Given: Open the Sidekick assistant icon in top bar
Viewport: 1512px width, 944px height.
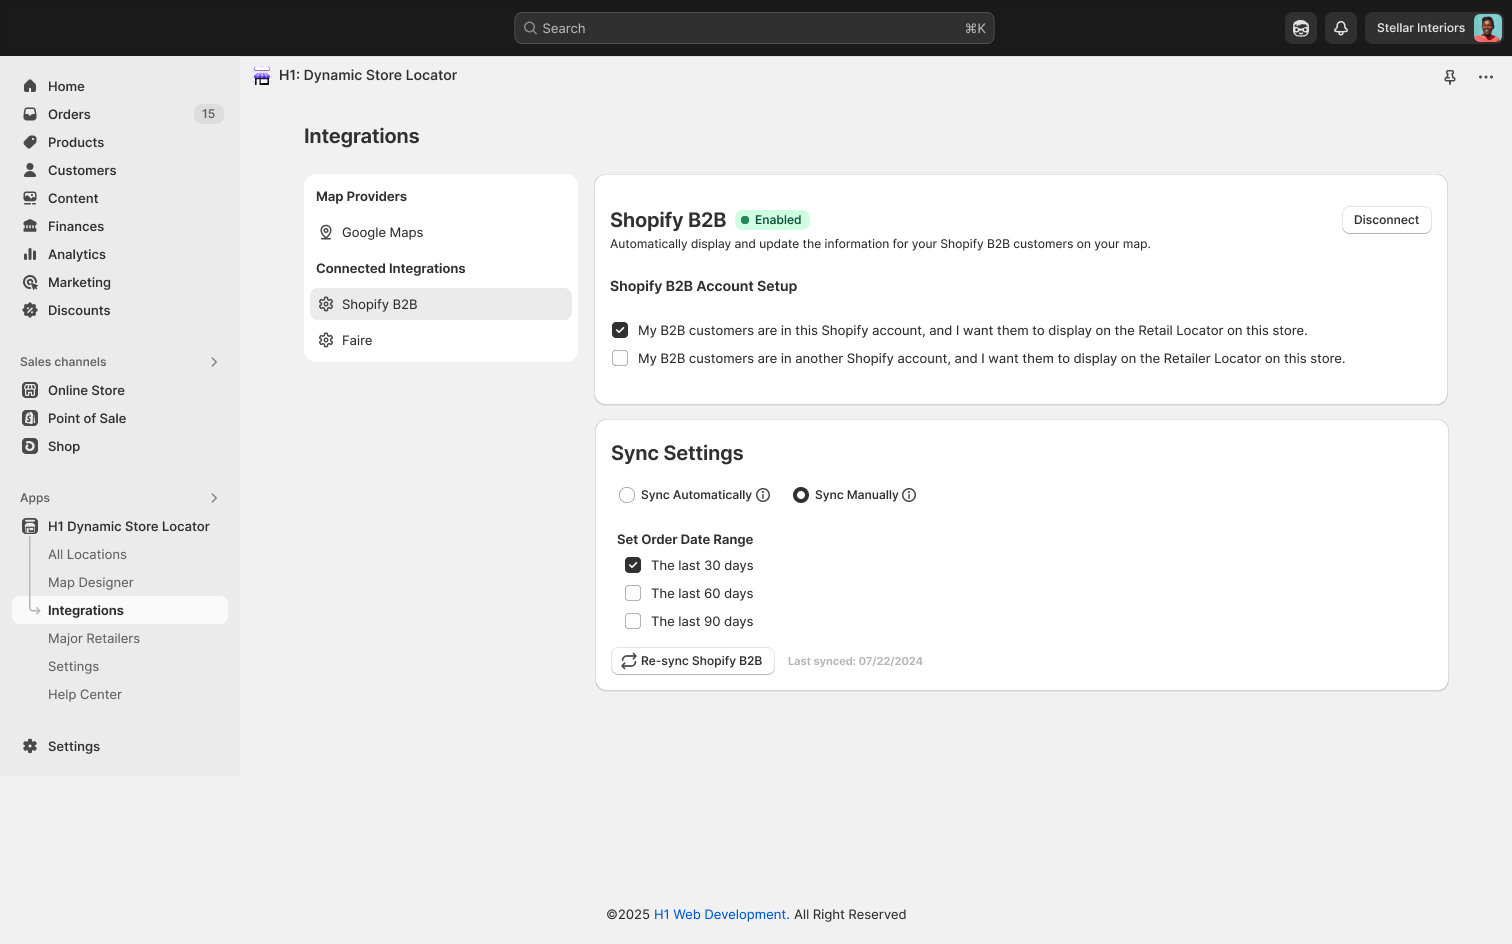Looking at the screenshot, I should [1301, 28].
